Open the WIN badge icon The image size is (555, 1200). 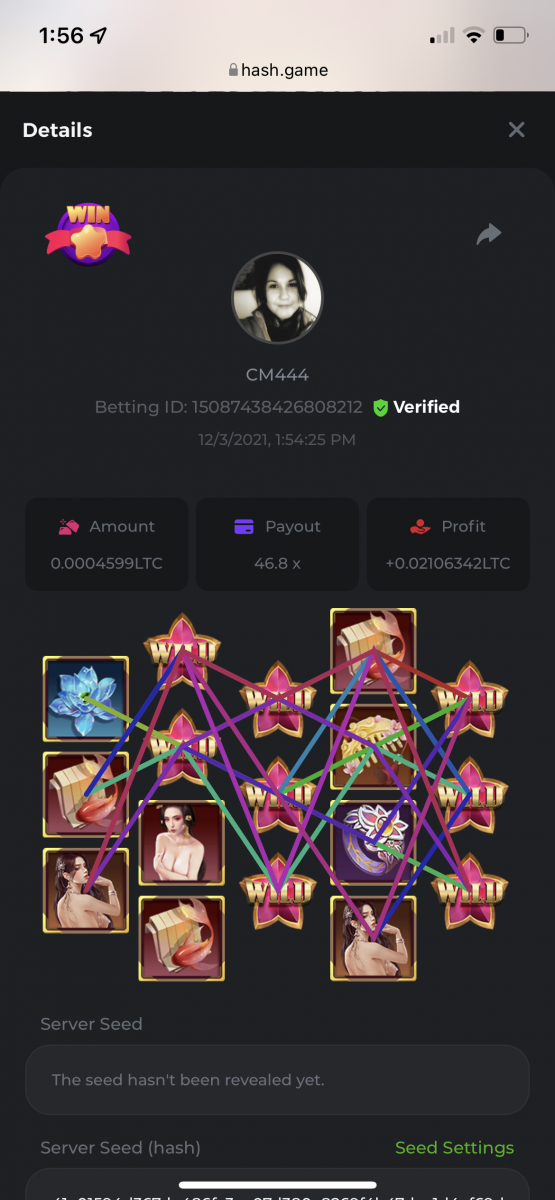coord(88,233)
